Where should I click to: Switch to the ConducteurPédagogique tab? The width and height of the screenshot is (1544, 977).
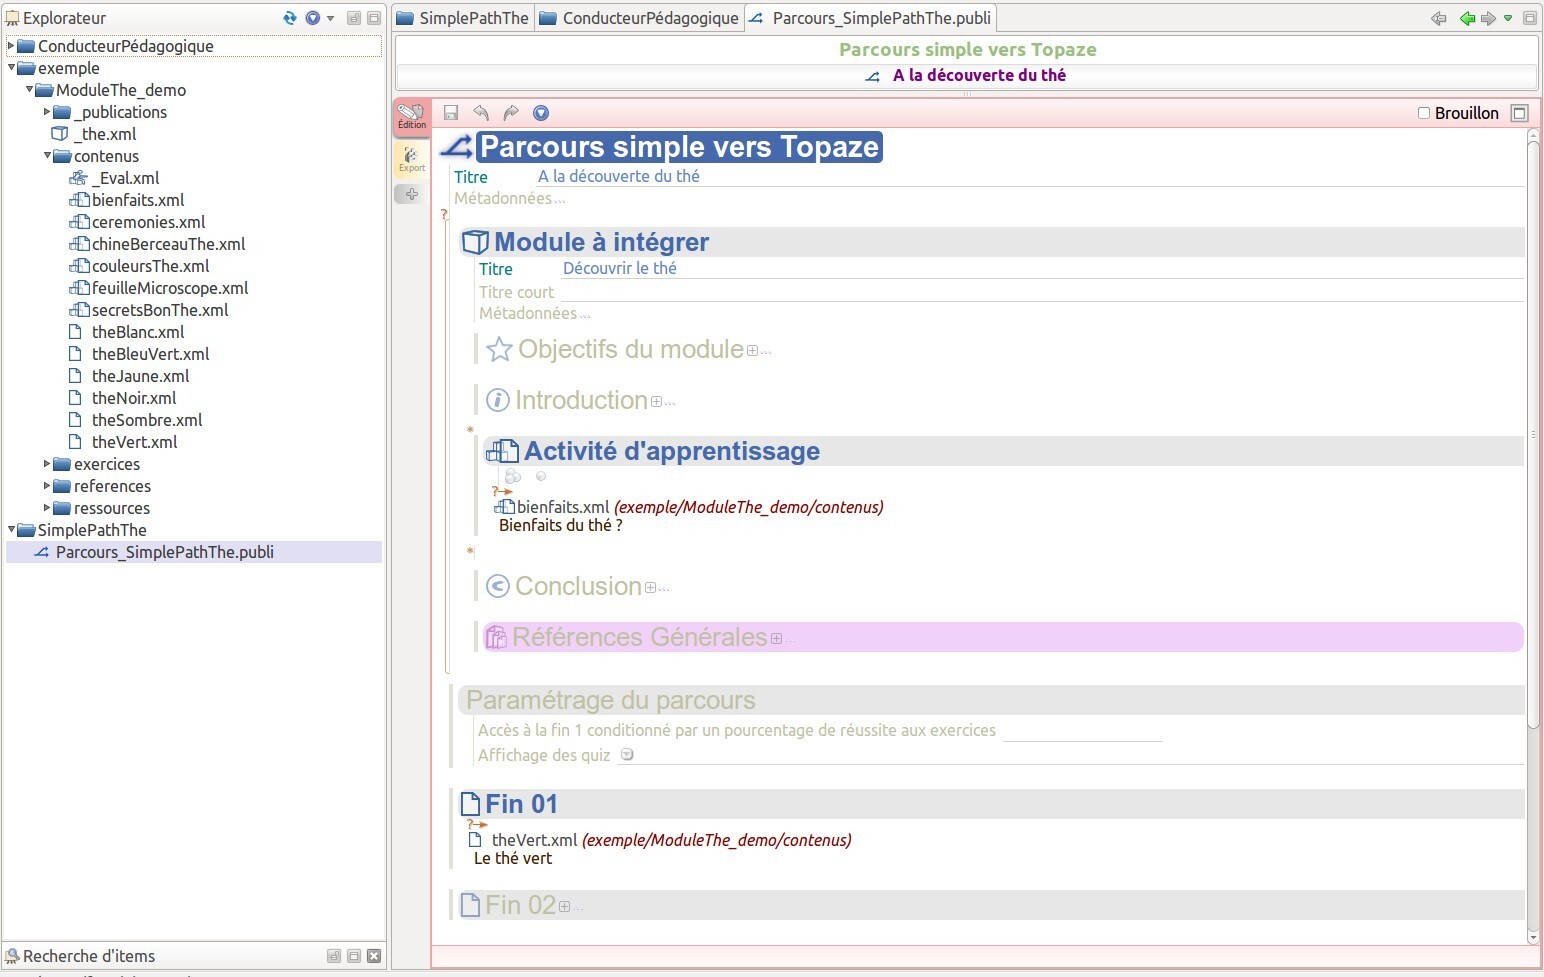640,18
